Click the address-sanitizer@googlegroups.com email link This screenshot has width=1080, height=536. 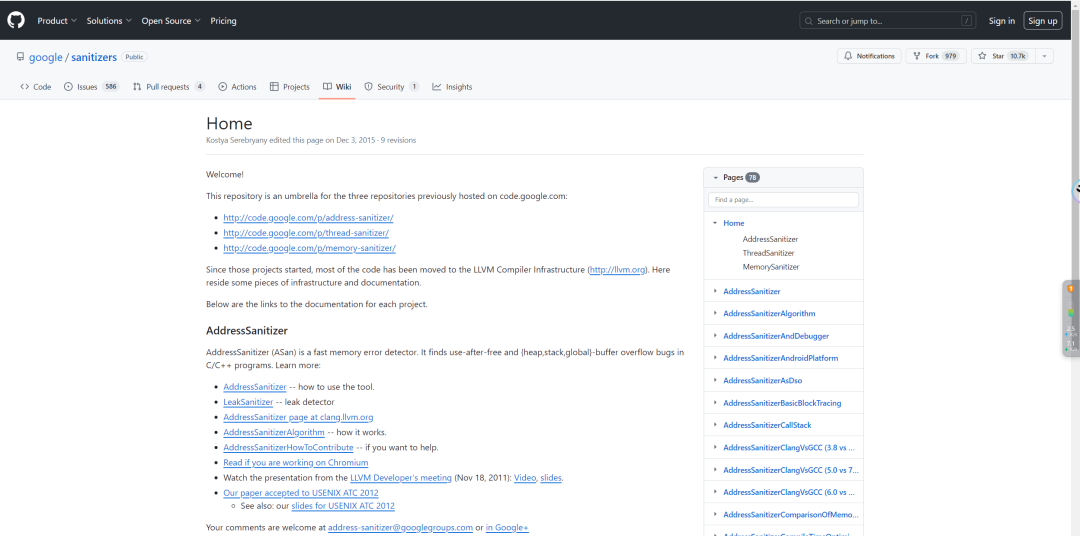point(400,528)
